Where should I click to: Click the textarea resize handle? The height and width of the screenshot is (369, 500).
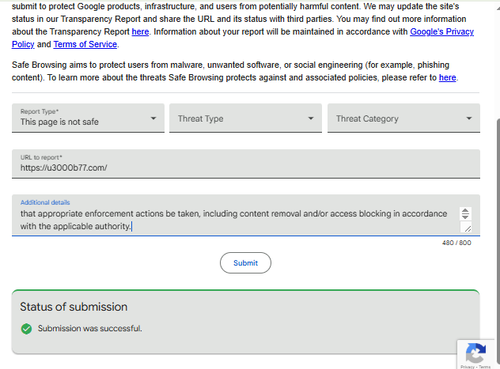point(468,228)
